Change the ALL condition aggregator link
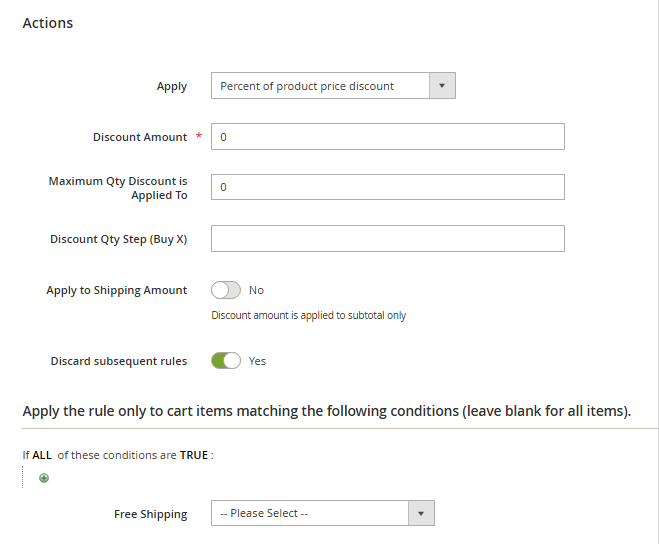Image resolution: width=659 pixels, height=544 pixels. coord(42,455)
